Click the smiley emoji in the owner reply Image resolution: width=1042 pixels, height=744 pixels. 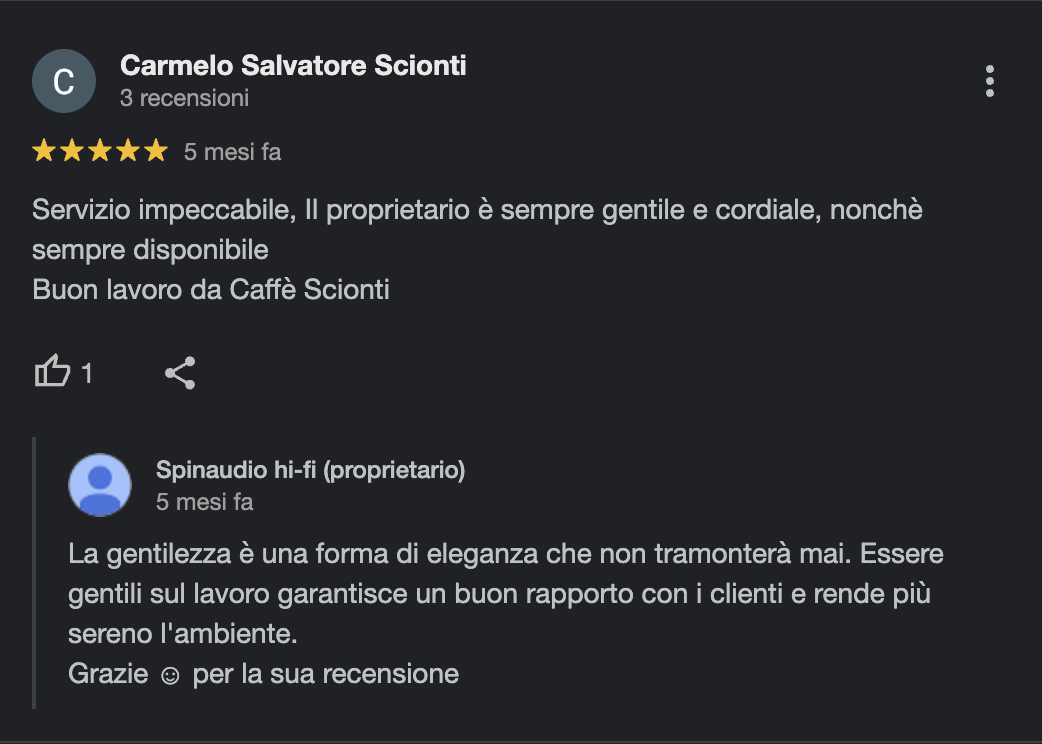coord(170,676)
